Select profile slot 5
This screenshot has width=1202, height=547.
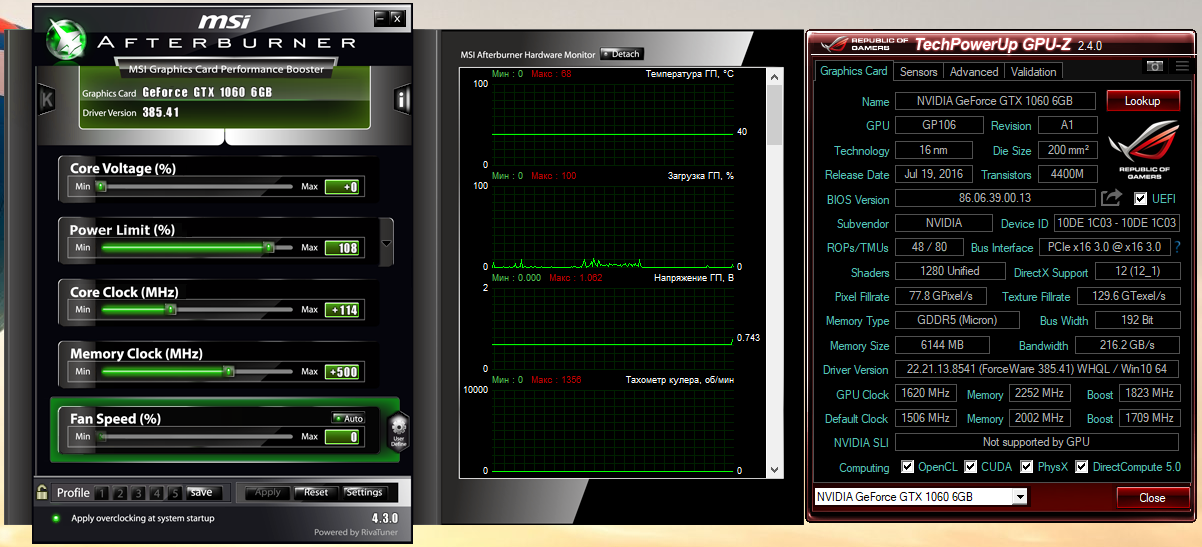tap(174, 492)
